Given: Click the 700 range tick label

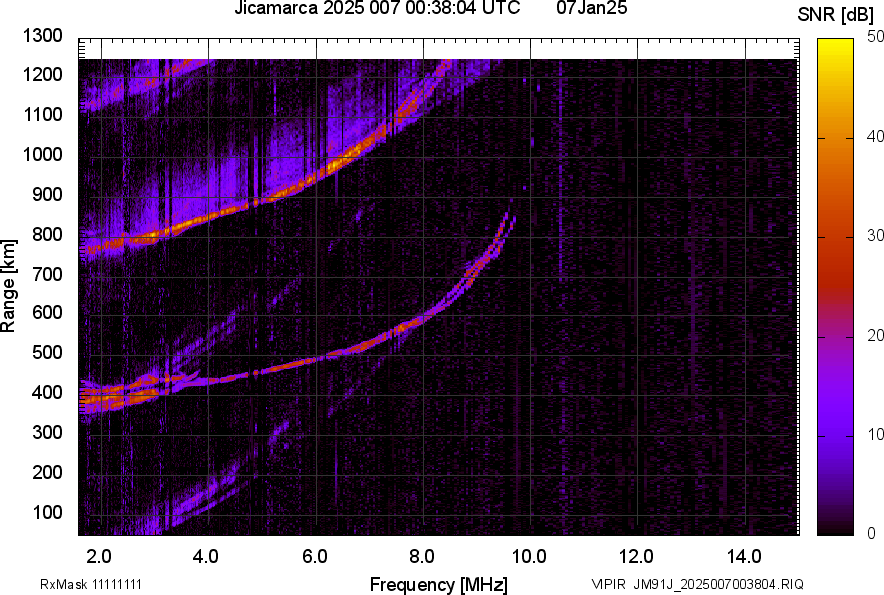Looking at the screenshot, I should pyautogui.click(x=47, y=274).
